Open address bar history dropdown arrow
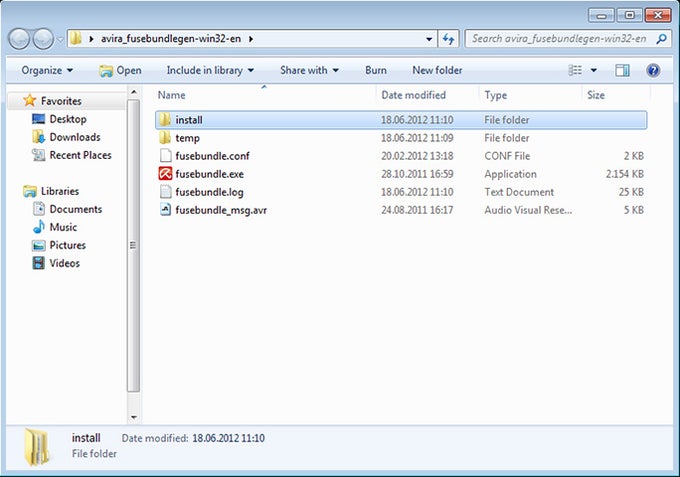The height and width of the screenshot is (477, 680). tap(429, 39)
